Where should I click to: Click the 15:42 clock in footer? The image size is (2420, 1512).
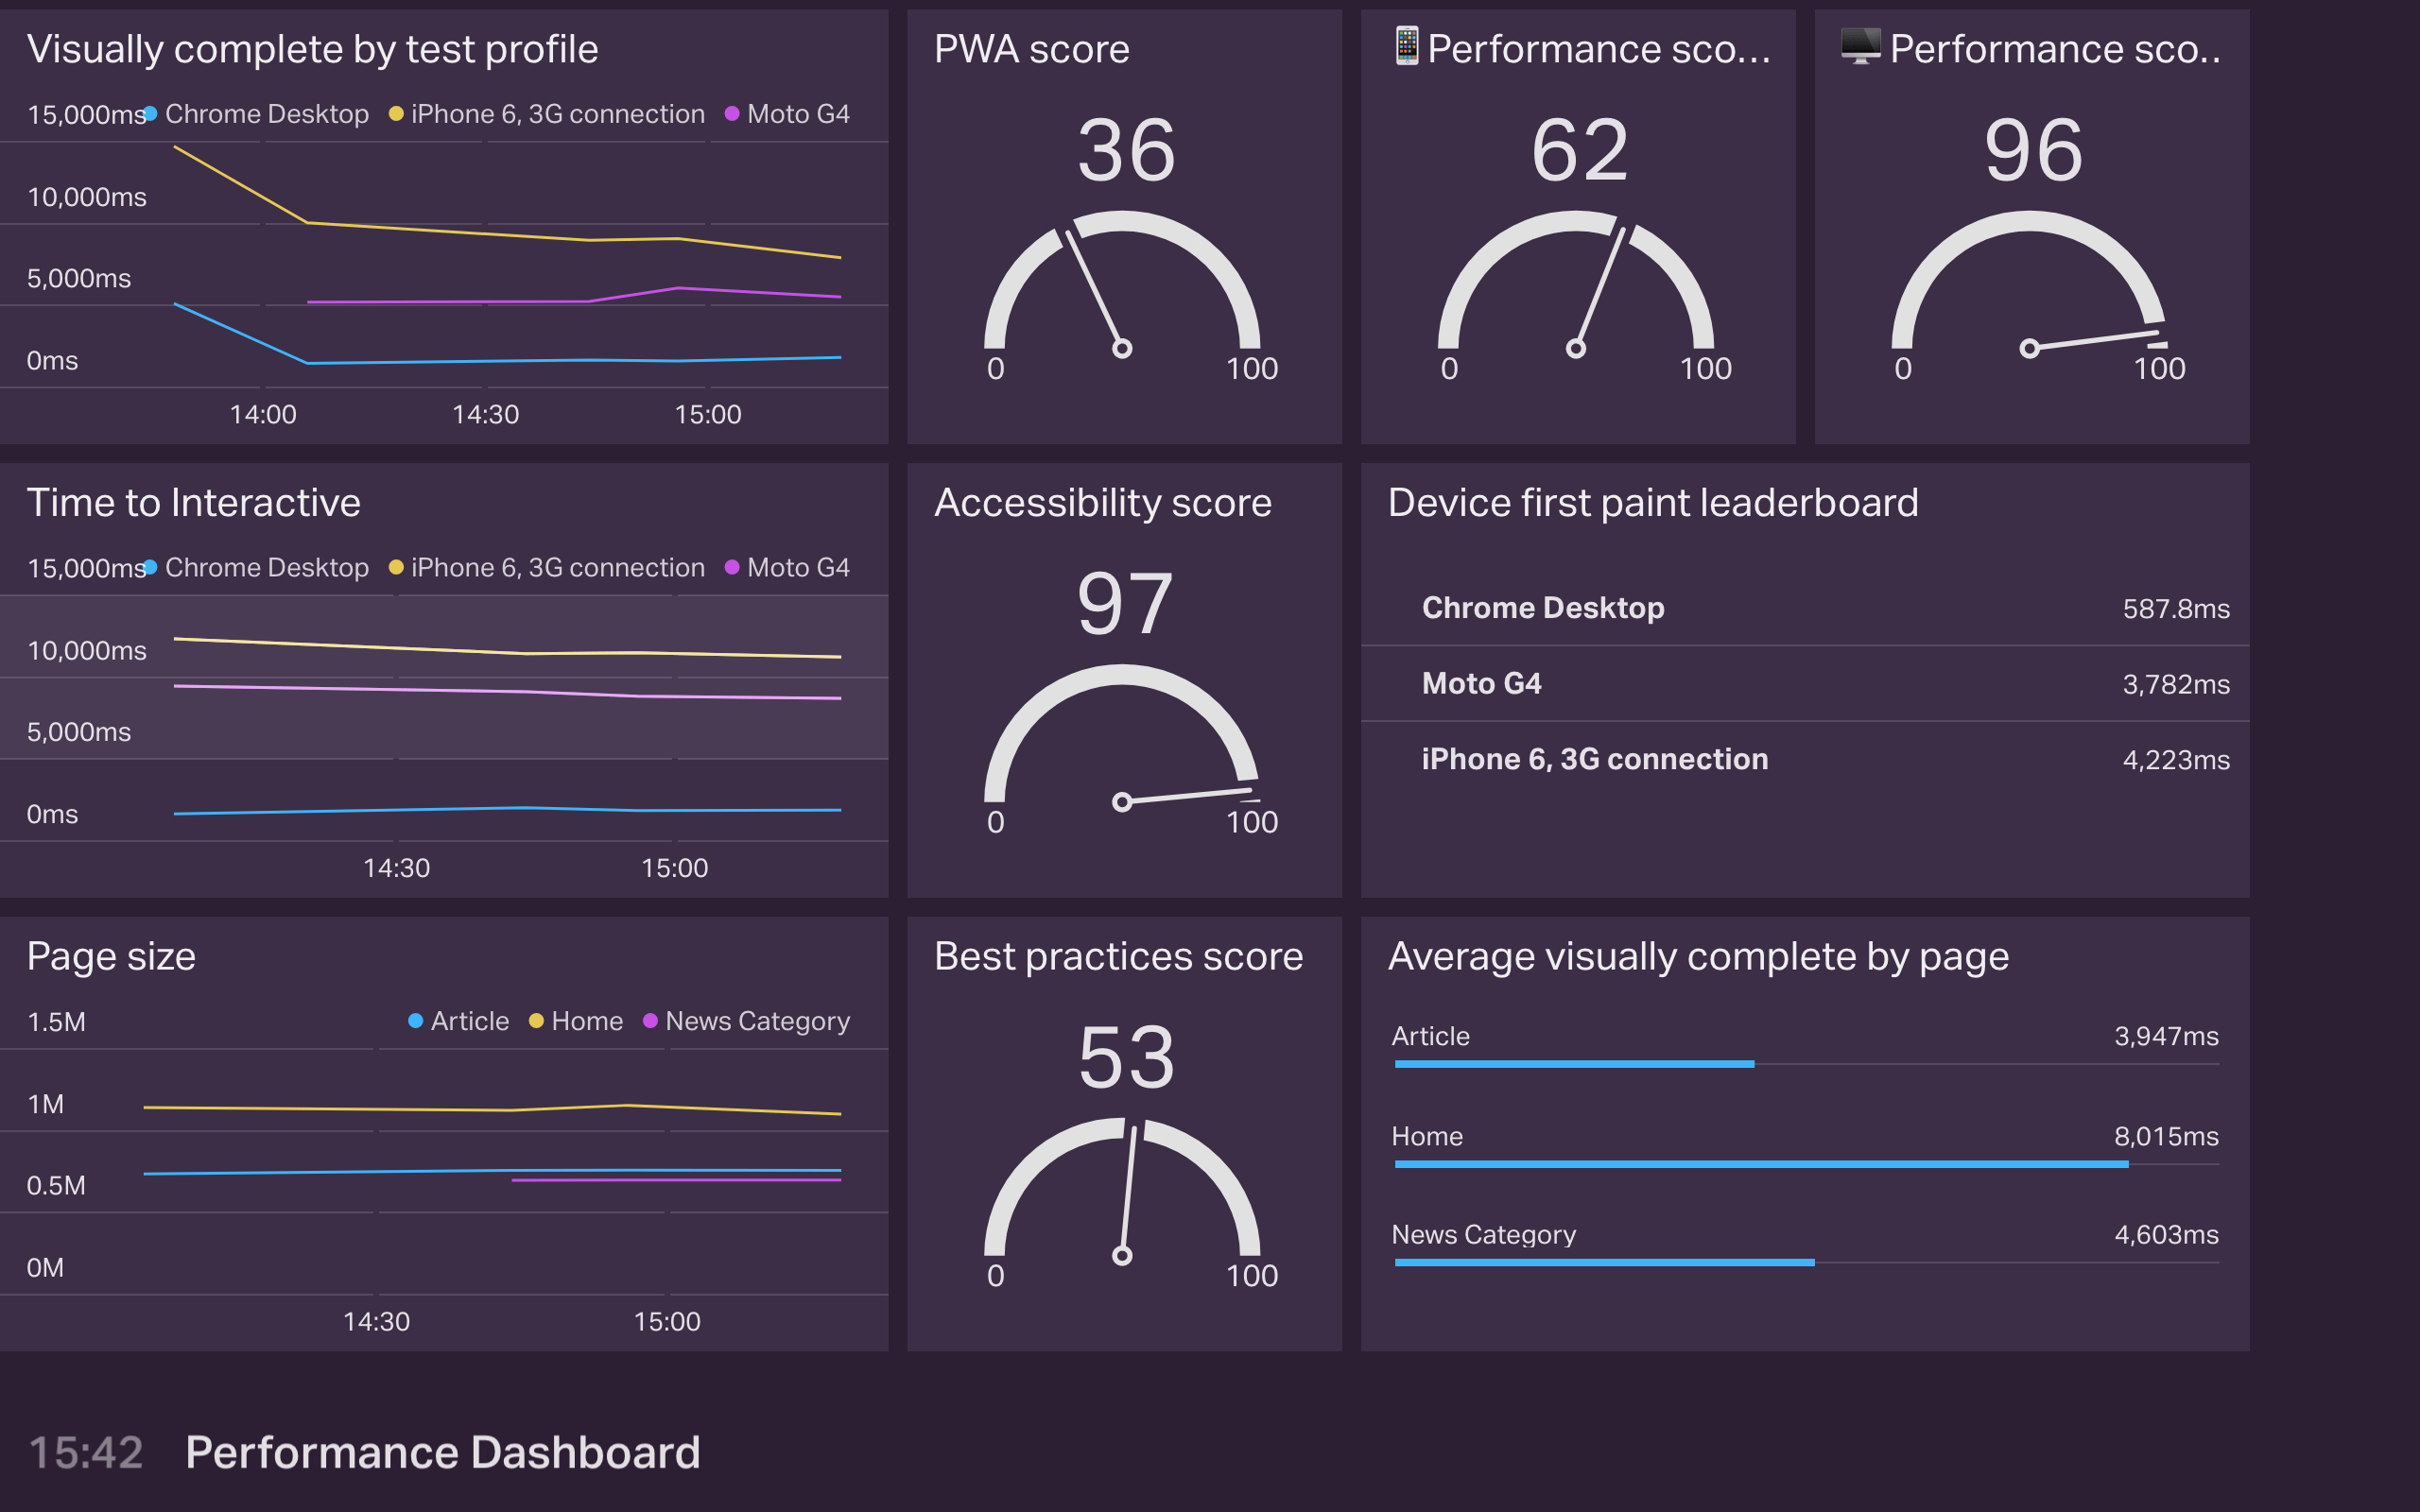click(x=86, y=1452)
